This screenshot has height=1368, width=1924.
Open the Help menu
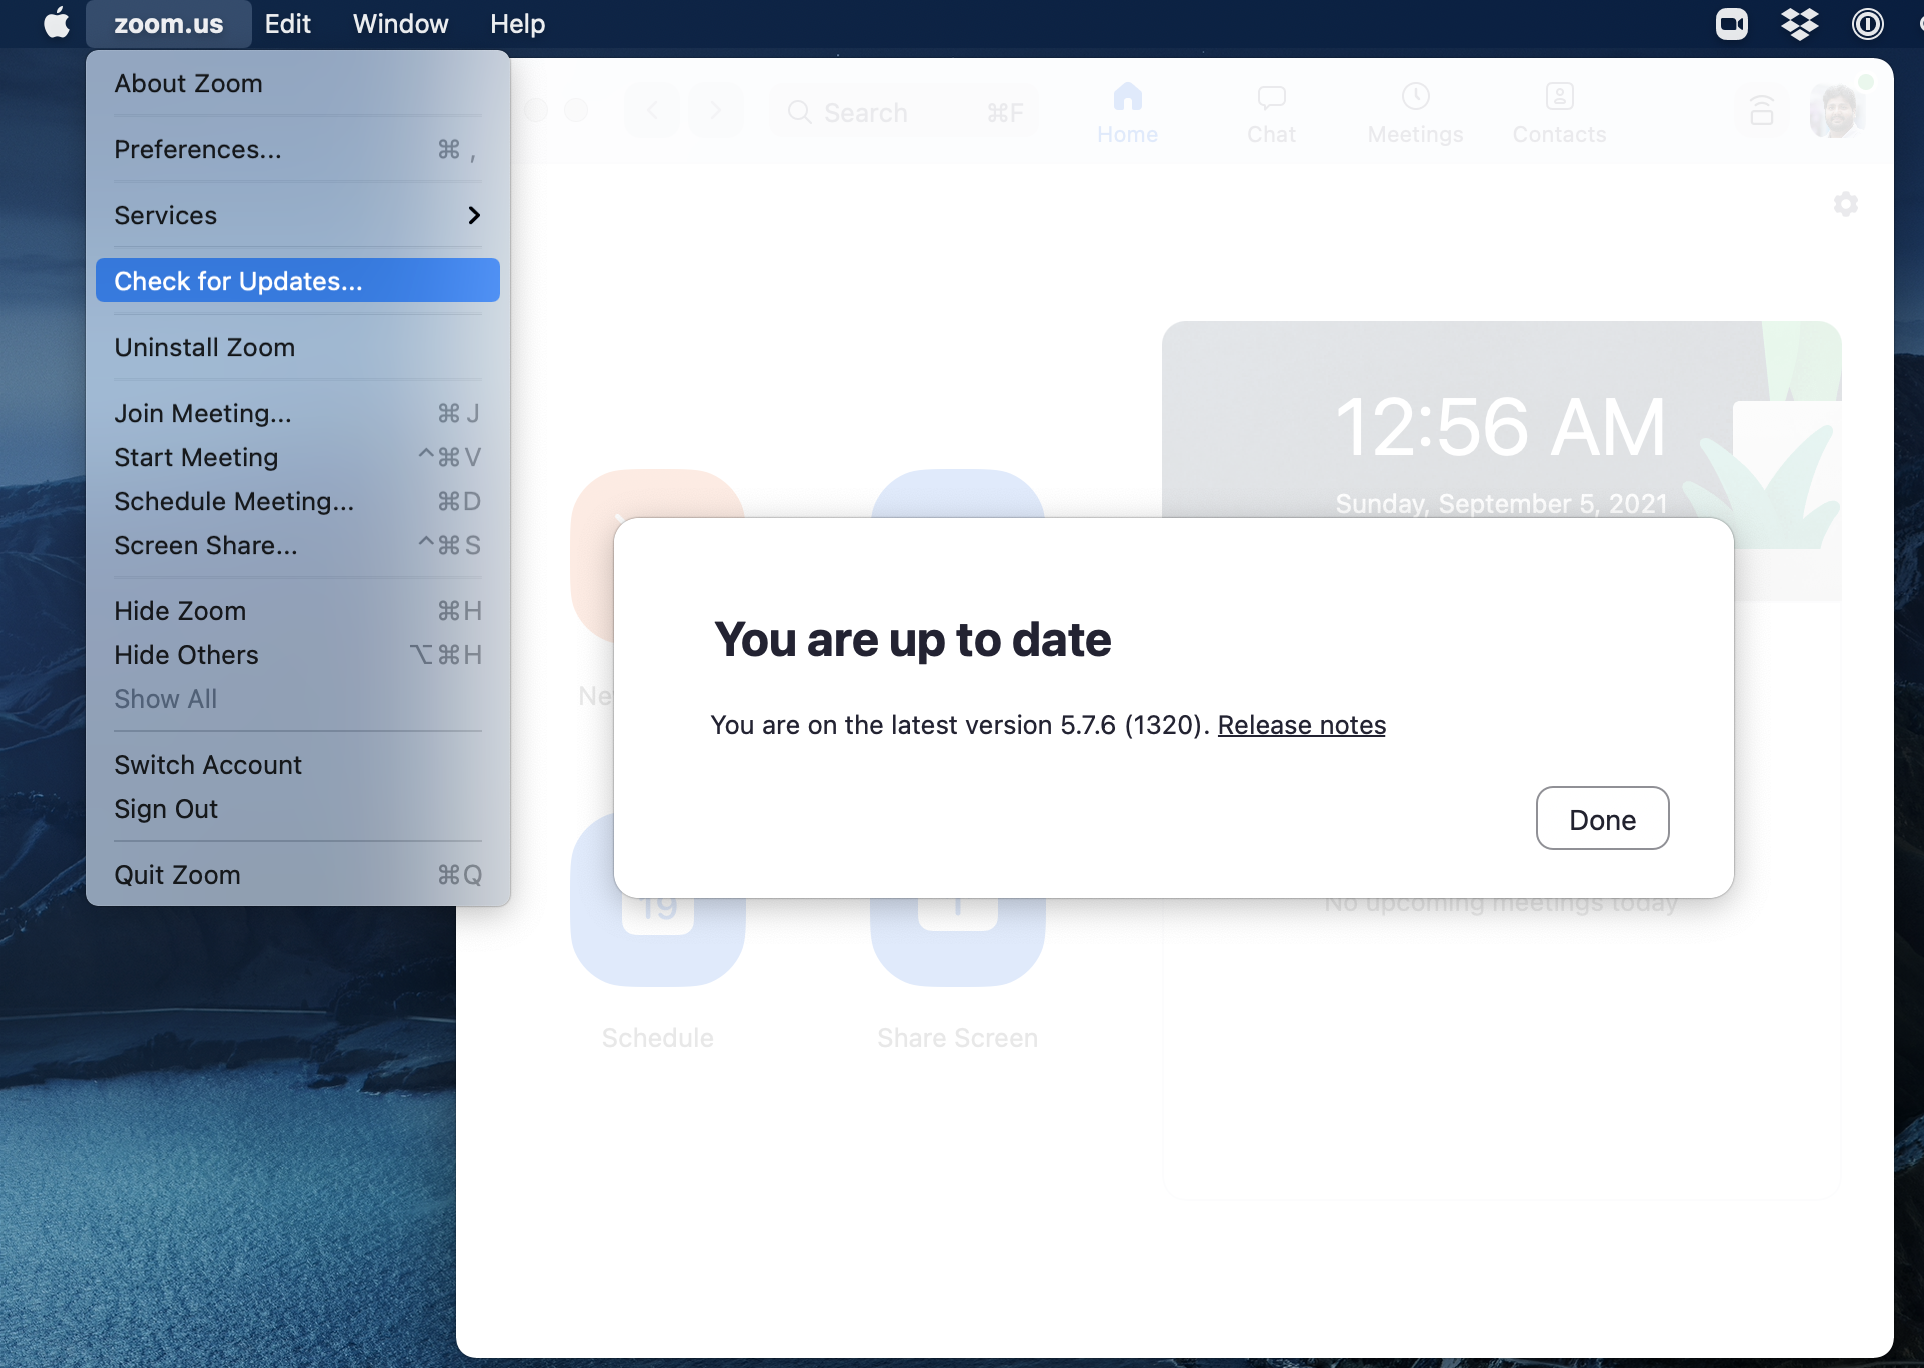[517, 24]
